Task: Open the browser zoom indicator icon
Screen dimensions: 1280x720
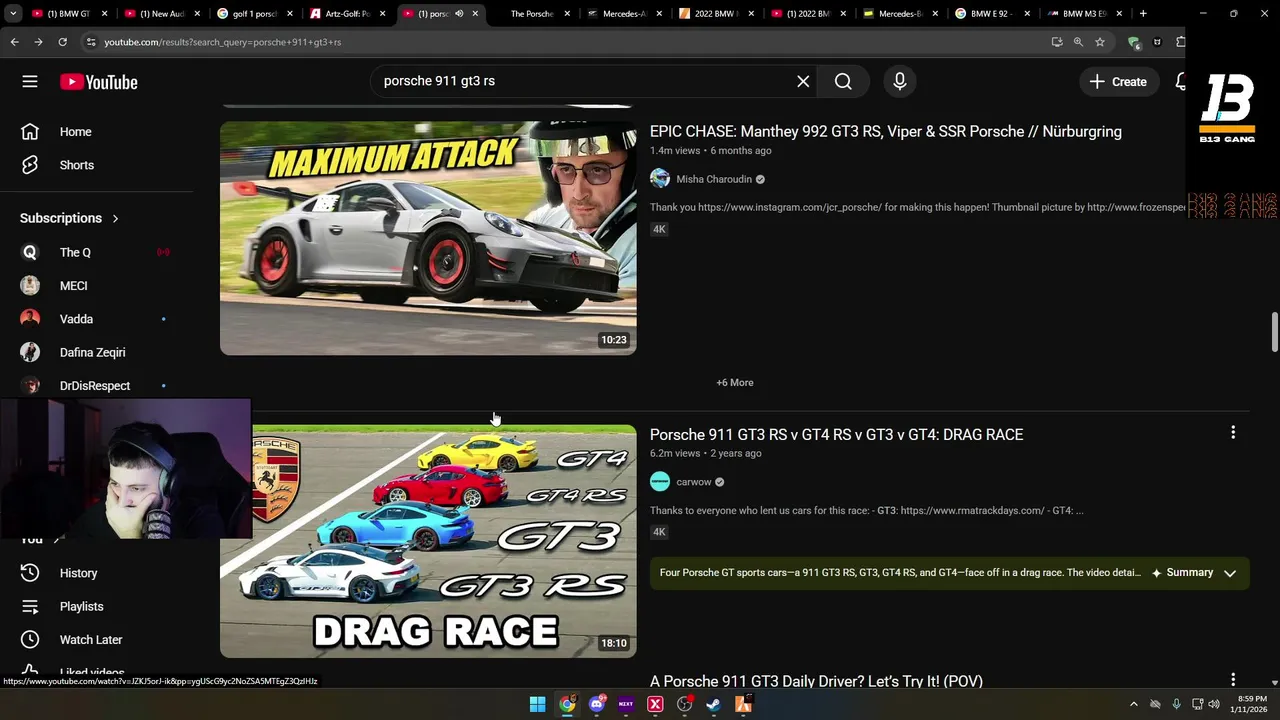Action: click(x=1078, y=42)
